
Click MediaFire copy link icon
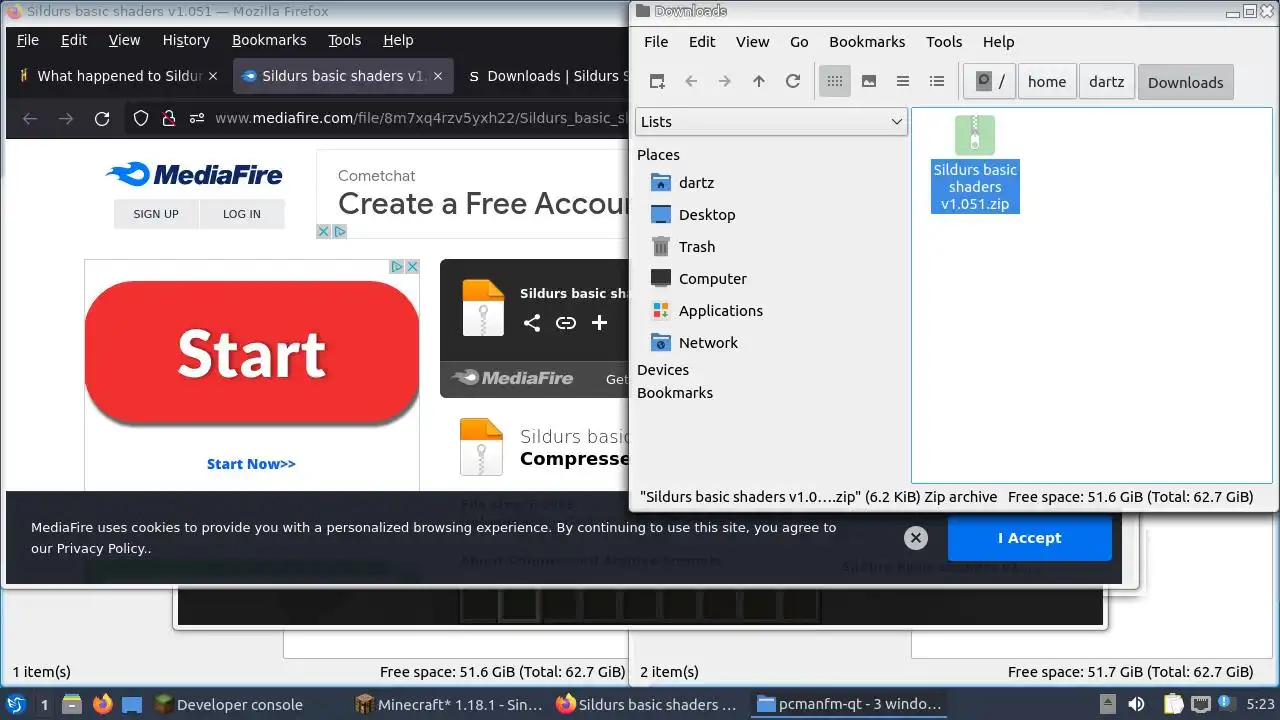tap(566, 322)
